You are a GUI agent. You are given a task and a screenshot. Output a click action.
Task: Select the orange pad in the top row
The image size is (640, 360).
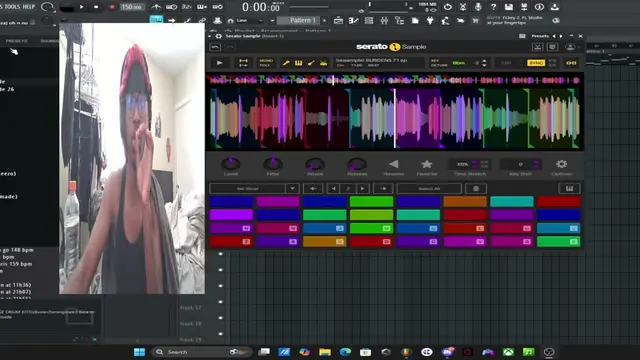click(465, 201)
